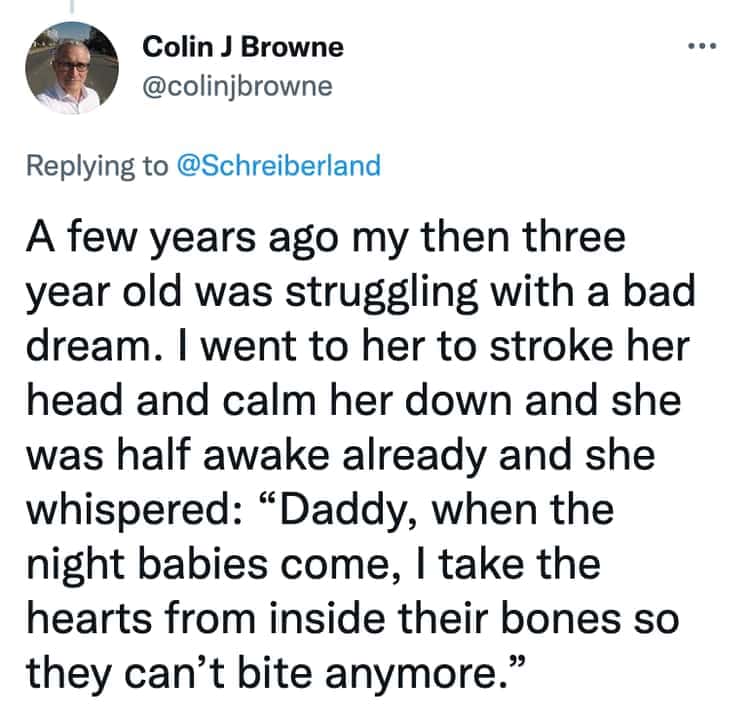The image size is (750, 719).
Task: Open the @Schreiberland mention link
Action: tap(277, 165)
